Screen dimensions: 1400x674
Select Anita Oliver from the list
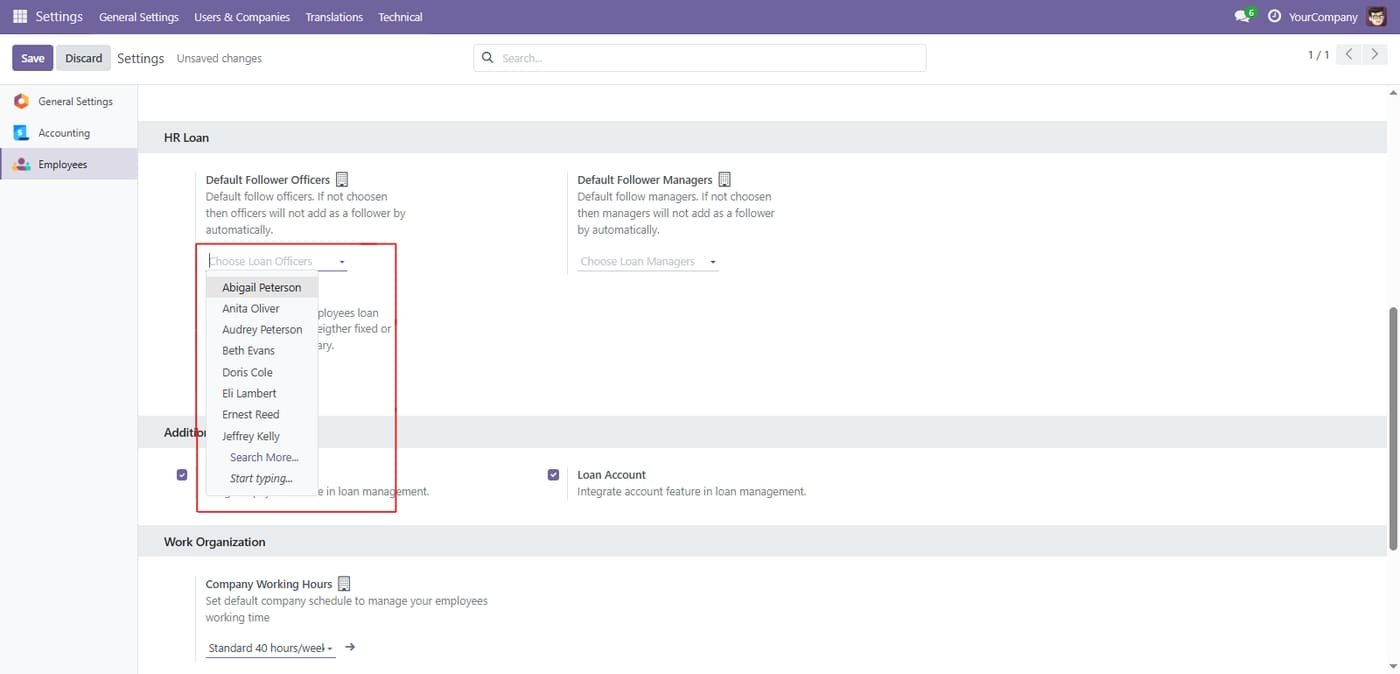pos(262,308)
